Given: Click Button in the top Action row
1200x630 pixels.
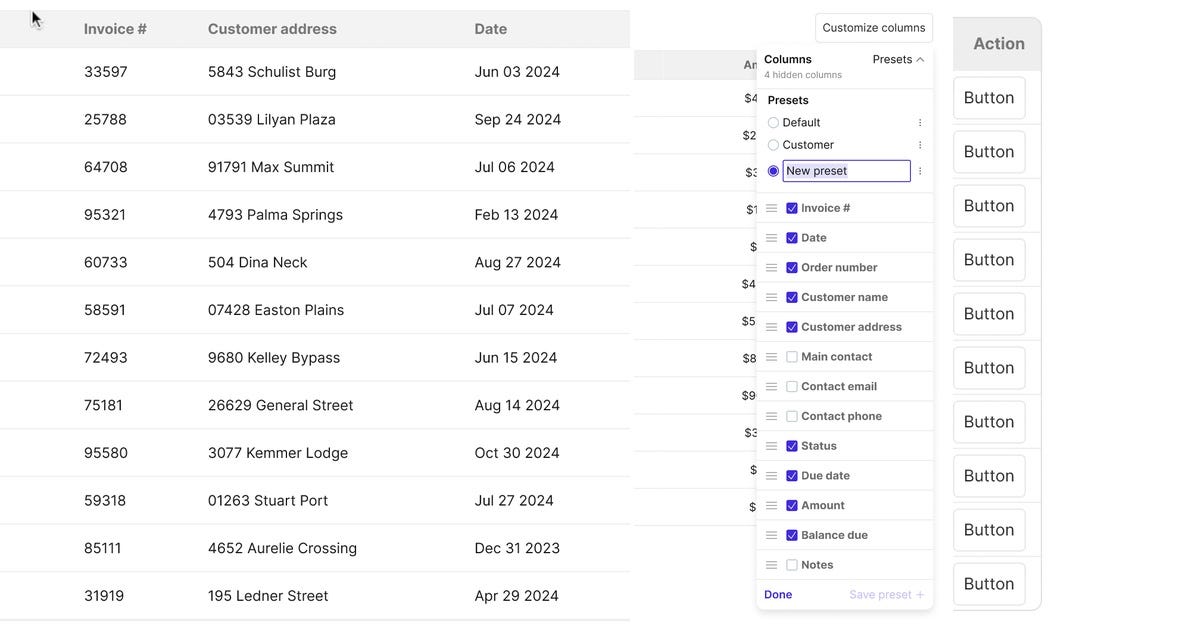Looking at the screenshot, I should pyautogui.click(x=988, y=97).
